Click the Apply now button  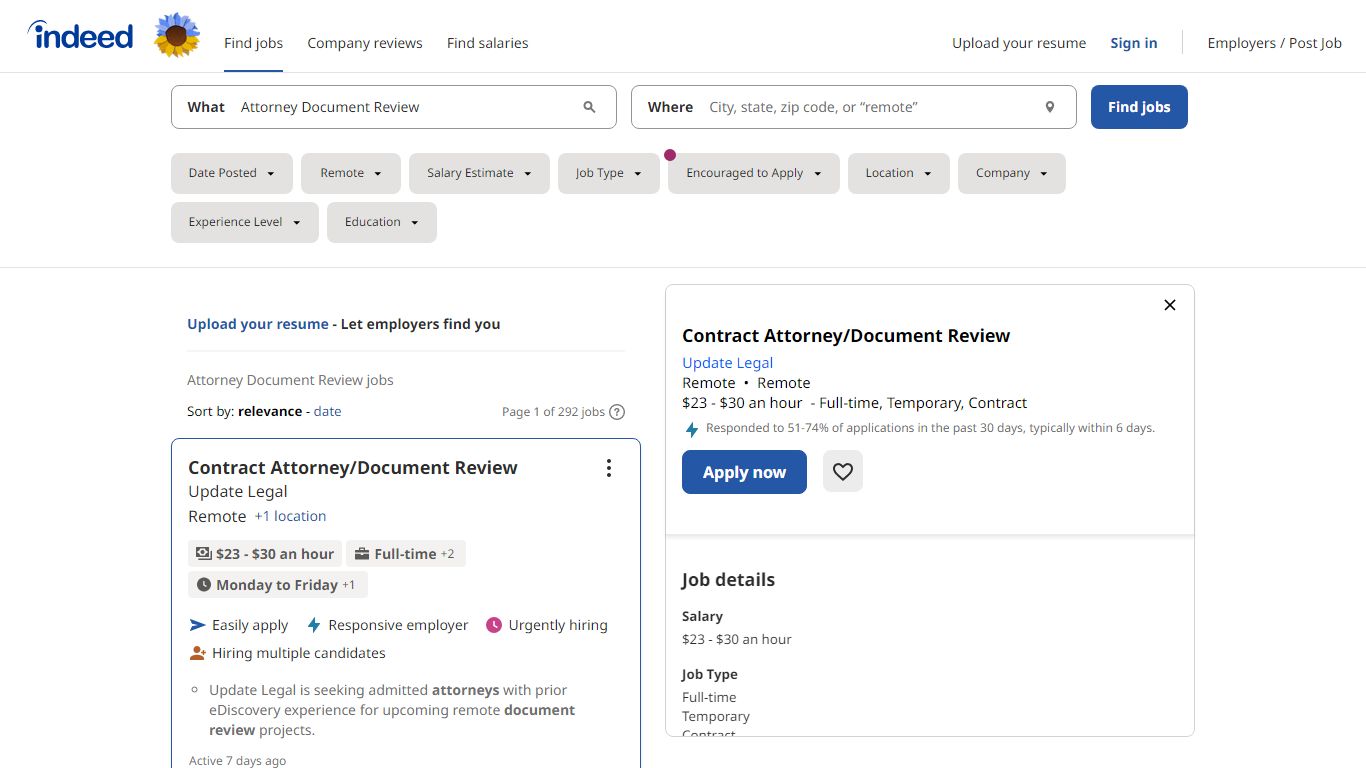pos(744,472)
